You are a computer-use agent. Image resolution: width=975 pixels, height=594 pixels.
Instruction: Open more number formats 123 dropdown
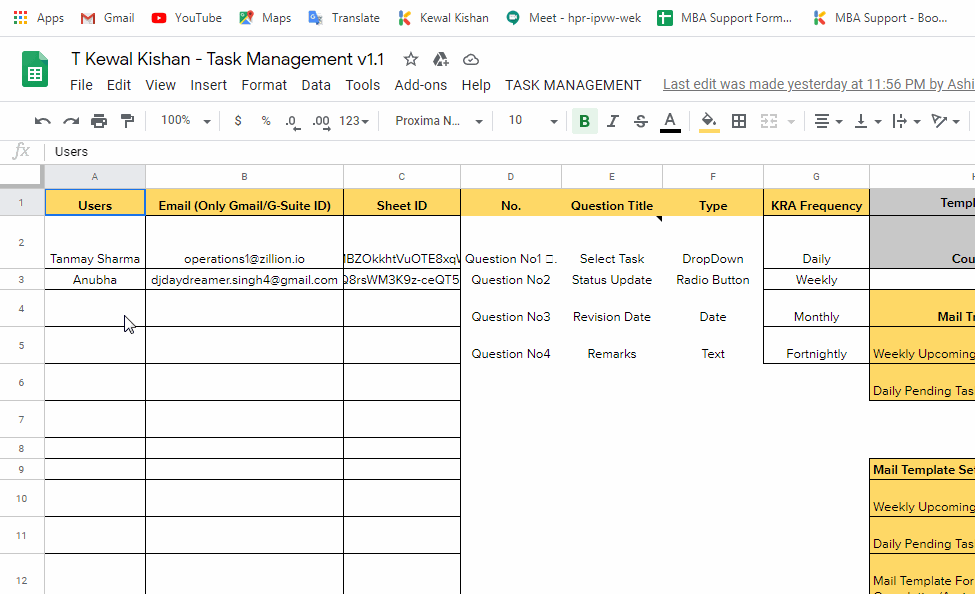[x=354, y=121]
